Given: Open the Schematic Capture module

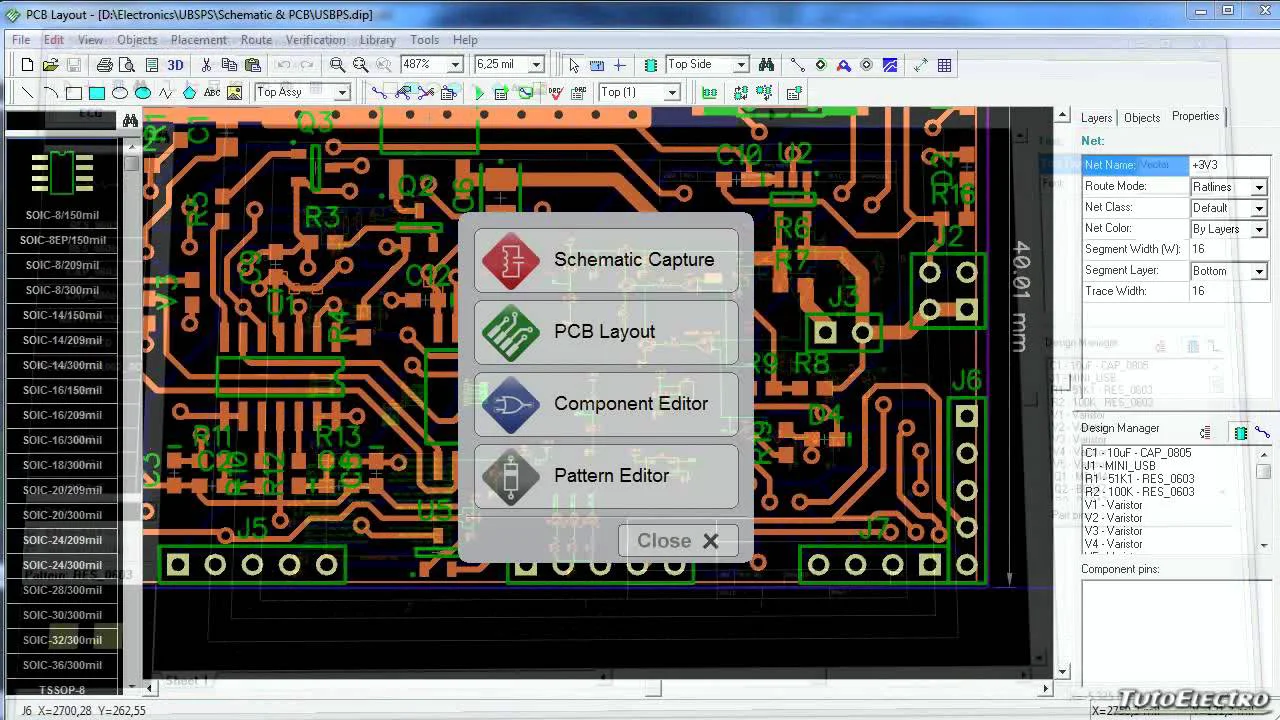Looking at the screenshot, I should coord(606,260).
